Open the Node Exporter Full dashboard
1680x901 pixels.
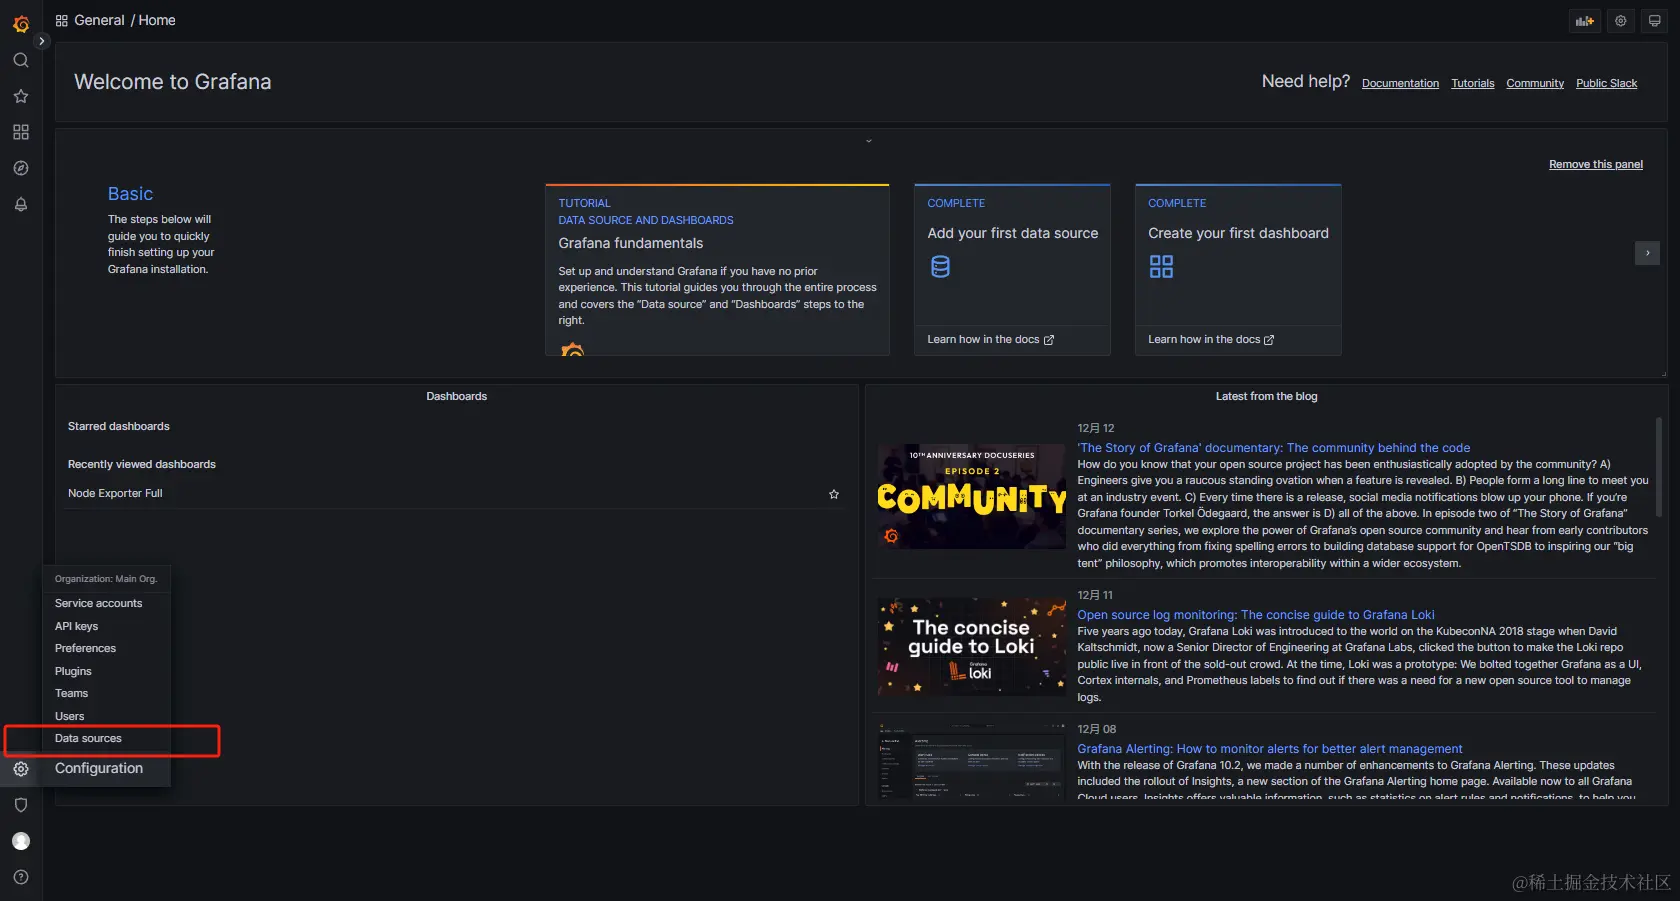pos(115,494)
